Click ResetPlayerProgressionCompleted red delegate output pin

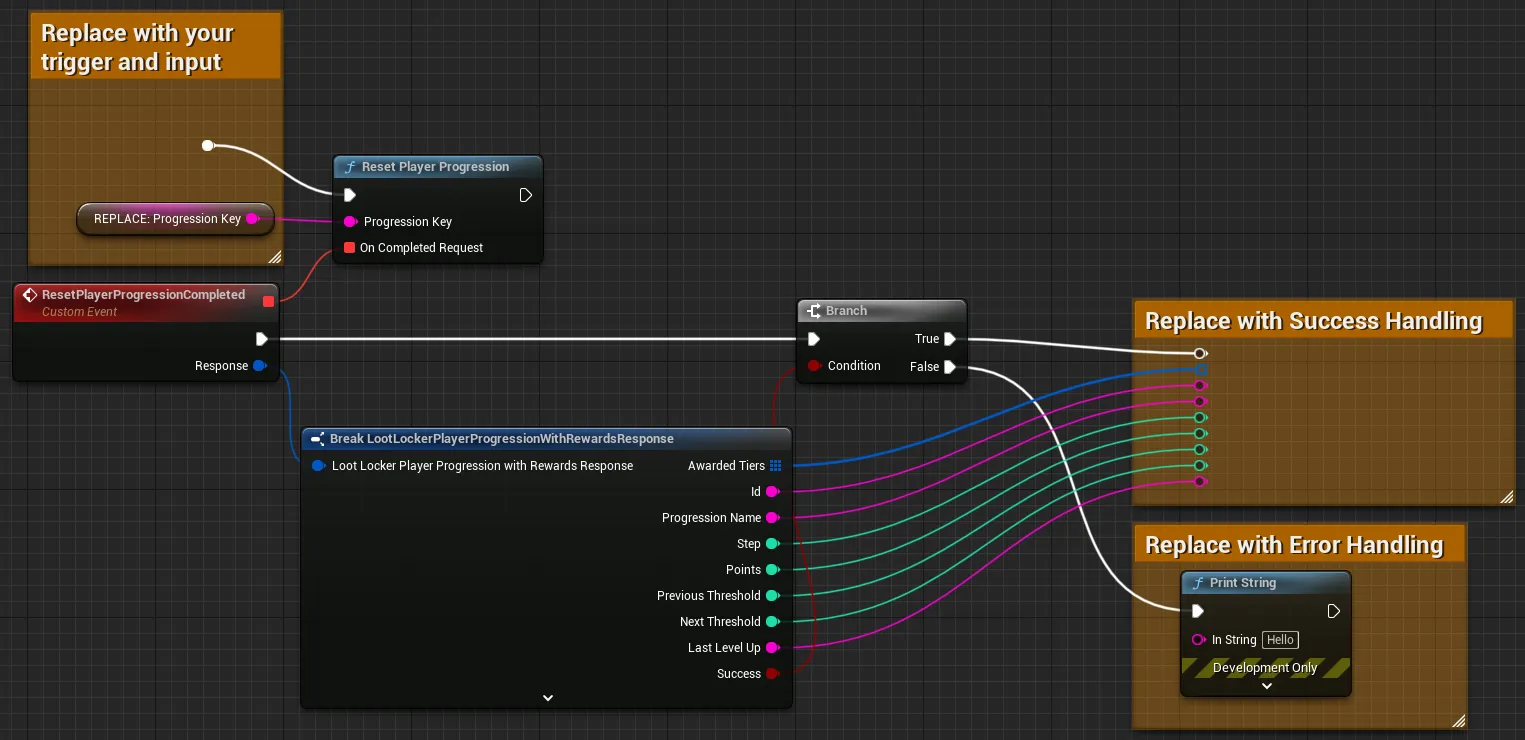coord(268,301)
